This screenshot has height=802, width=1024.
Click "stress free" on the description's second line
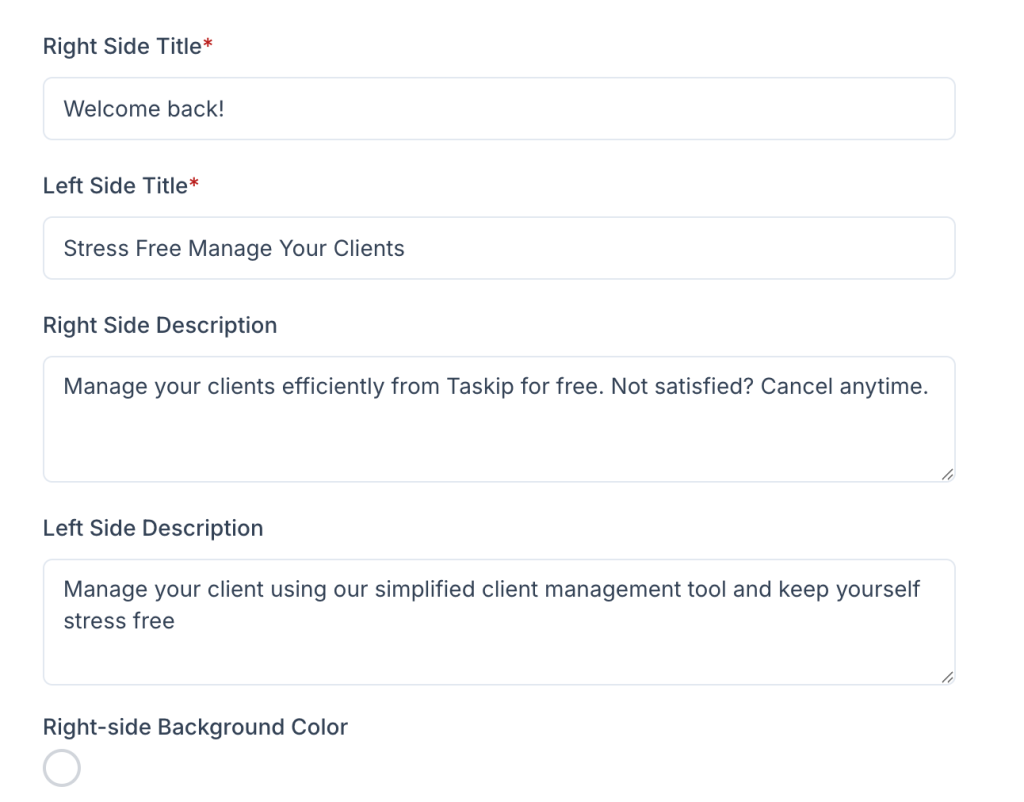pyautogui.click(x=118, y=621)
